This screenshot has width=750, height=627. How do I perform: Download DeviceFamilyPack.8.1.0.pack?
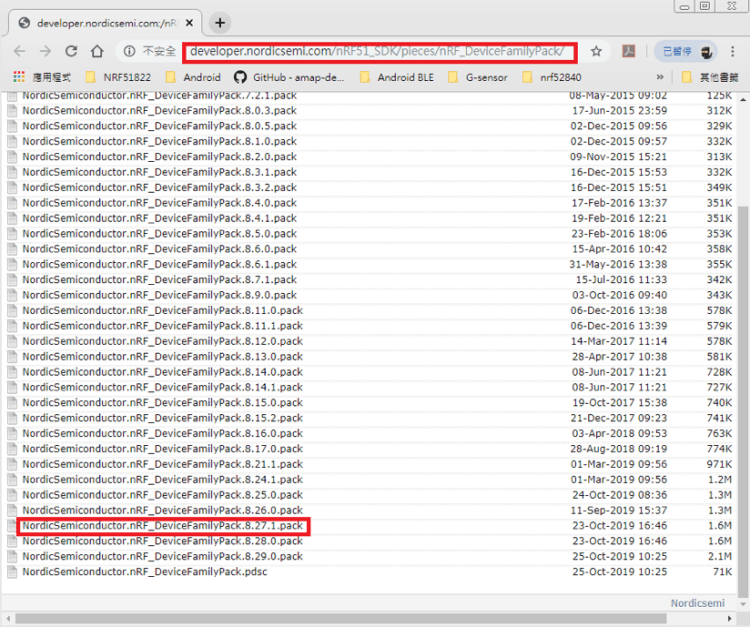pyautogui.click(x=159, y=141)
